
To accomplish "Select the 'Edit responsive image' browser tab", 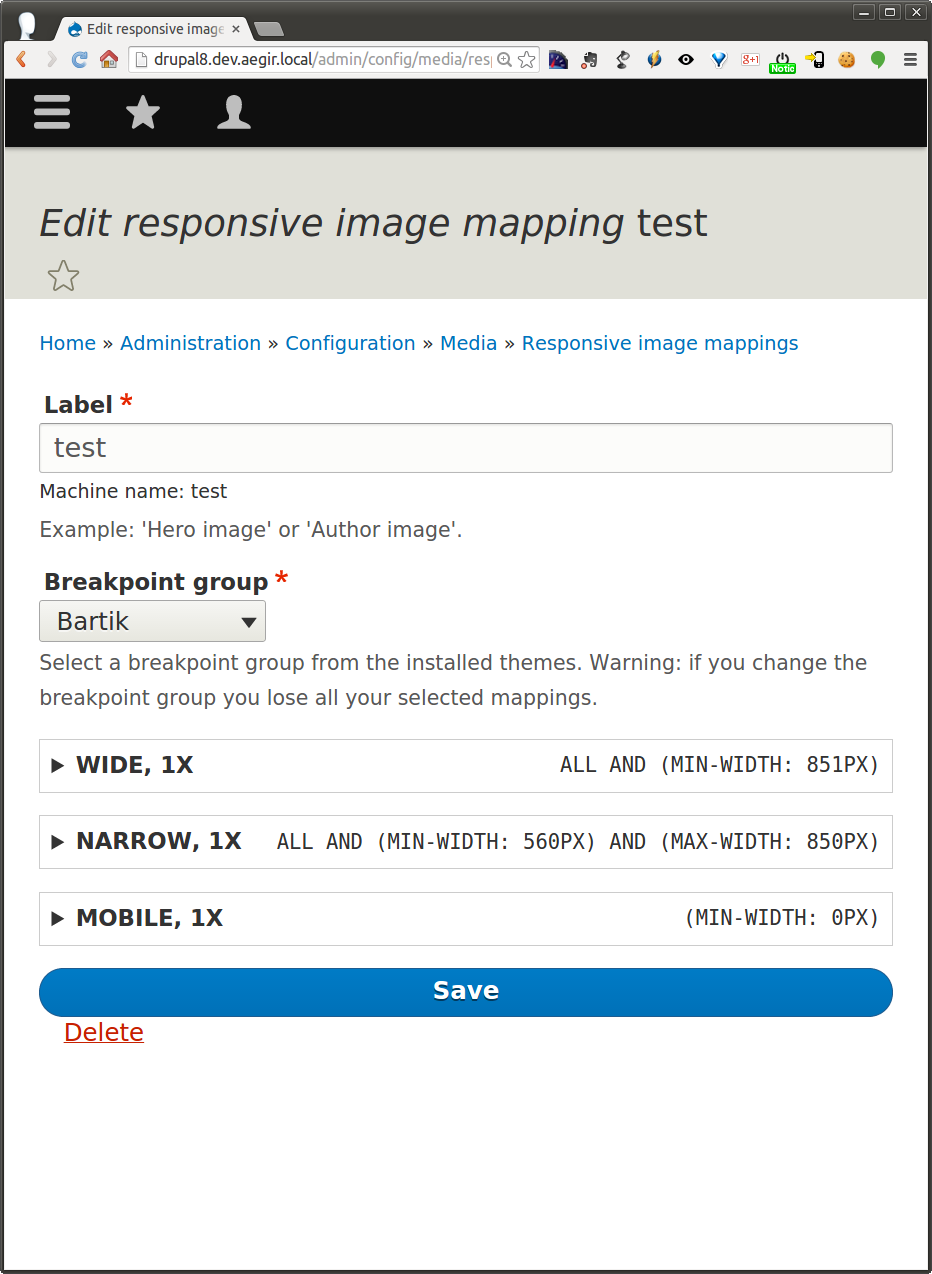I will click(x=150, y=29).
